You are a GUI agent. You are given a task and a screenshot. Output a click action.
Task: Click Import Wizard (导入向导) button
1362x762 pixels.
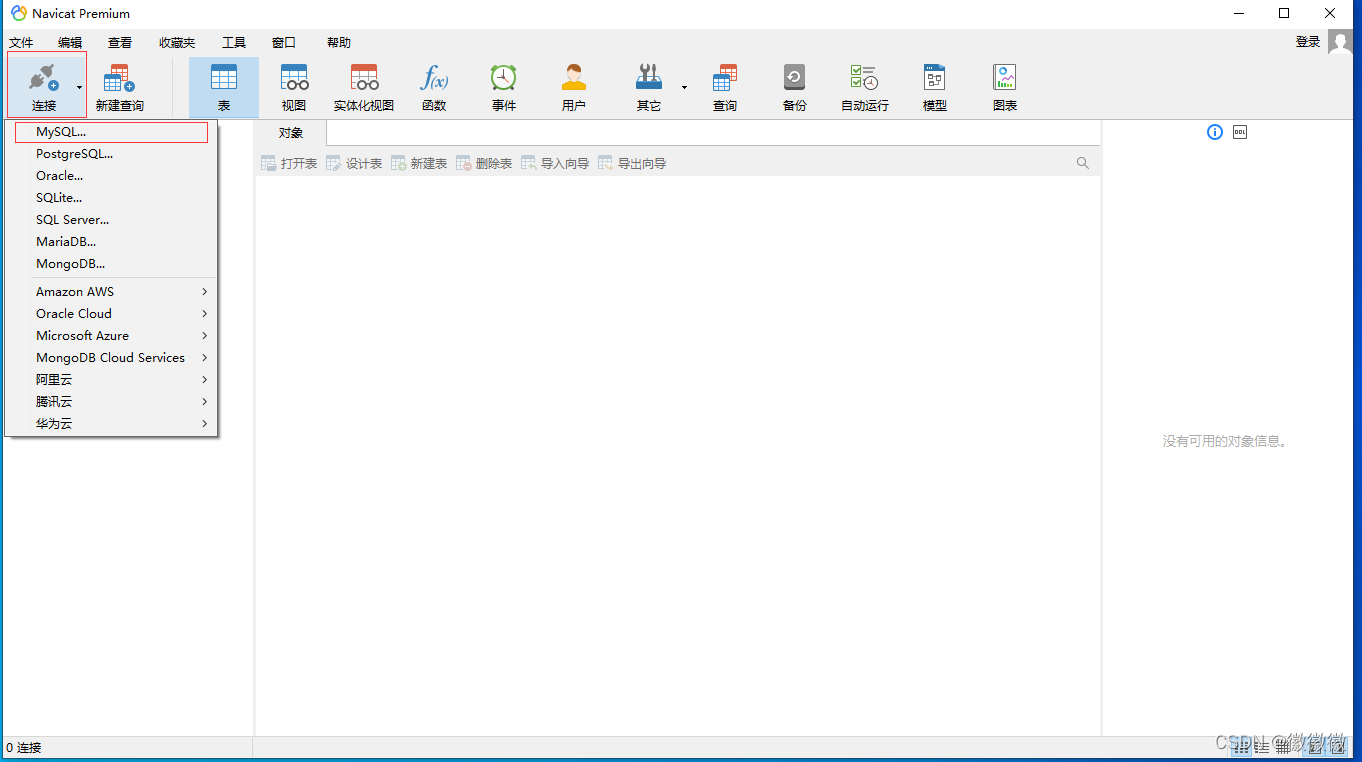(555, 163)
